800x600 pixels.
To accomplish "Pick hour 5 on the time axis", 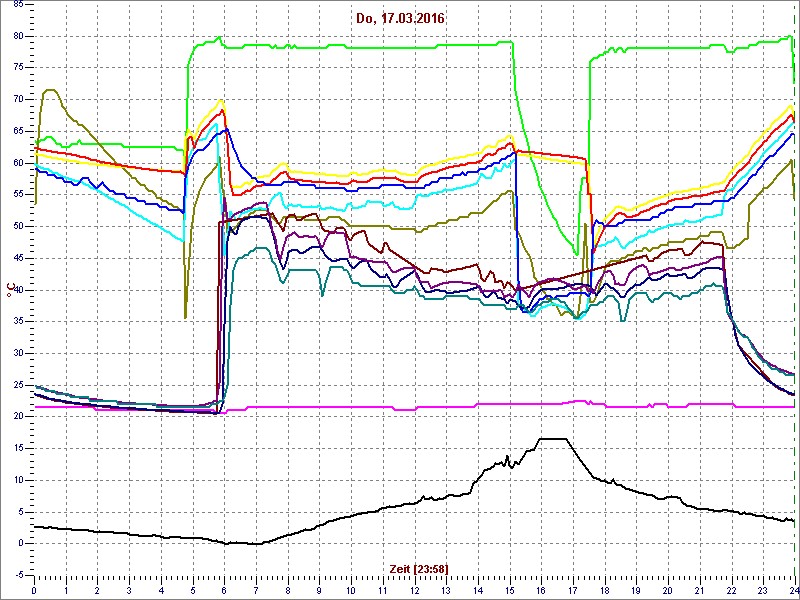I will point(192,590).
